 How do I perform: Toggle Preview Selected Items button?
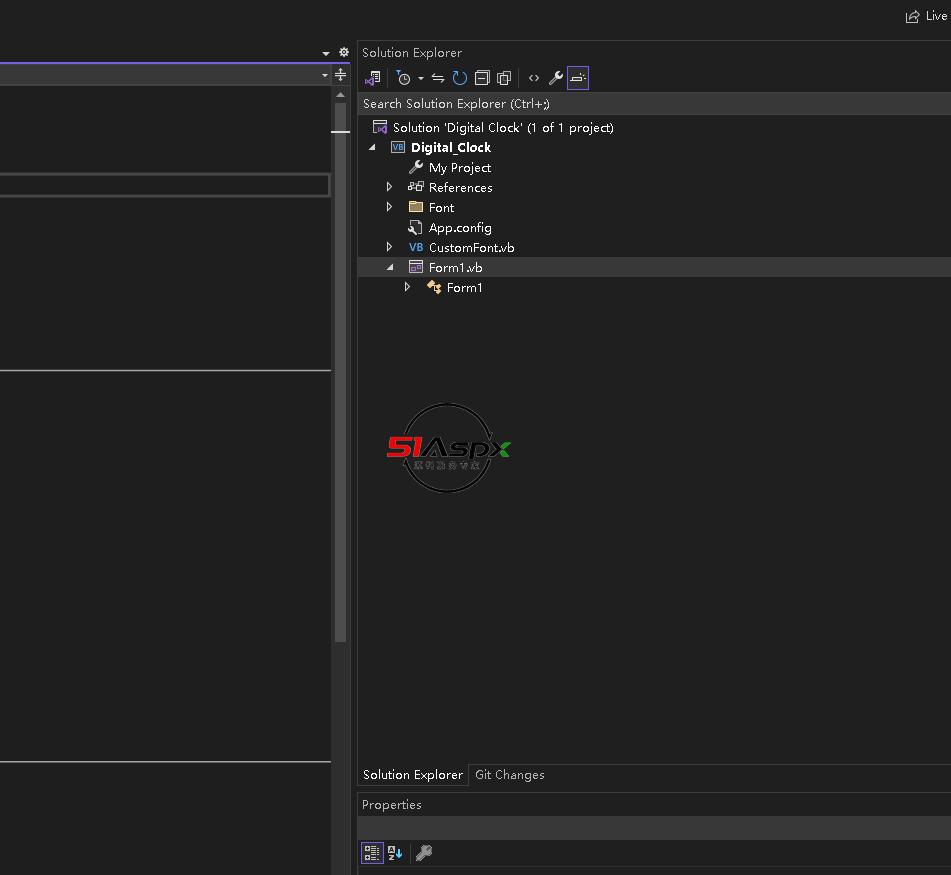click(x=578, y=78)
